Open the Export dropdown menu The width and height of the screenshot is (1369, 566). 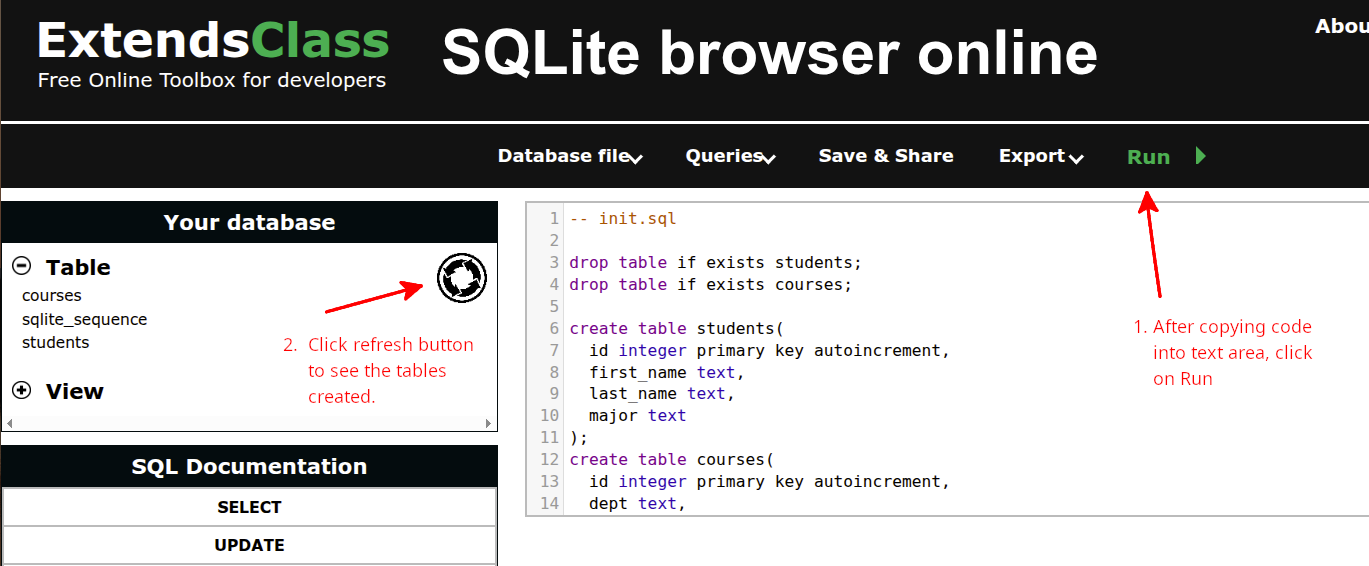(1041, 156)
